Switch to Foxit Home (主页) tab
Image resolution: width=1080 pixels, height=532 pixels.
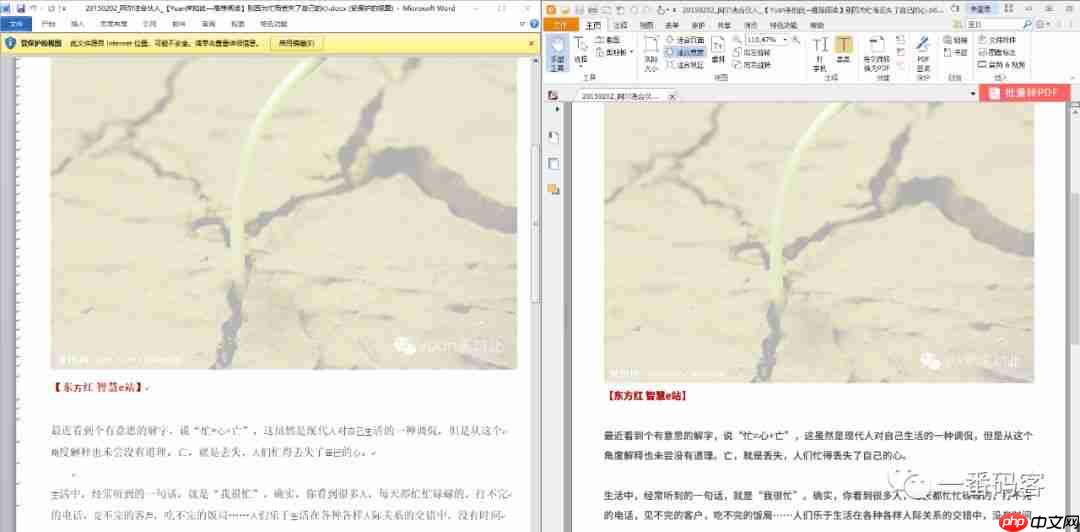pyautogui.click(x=593, y=25)
